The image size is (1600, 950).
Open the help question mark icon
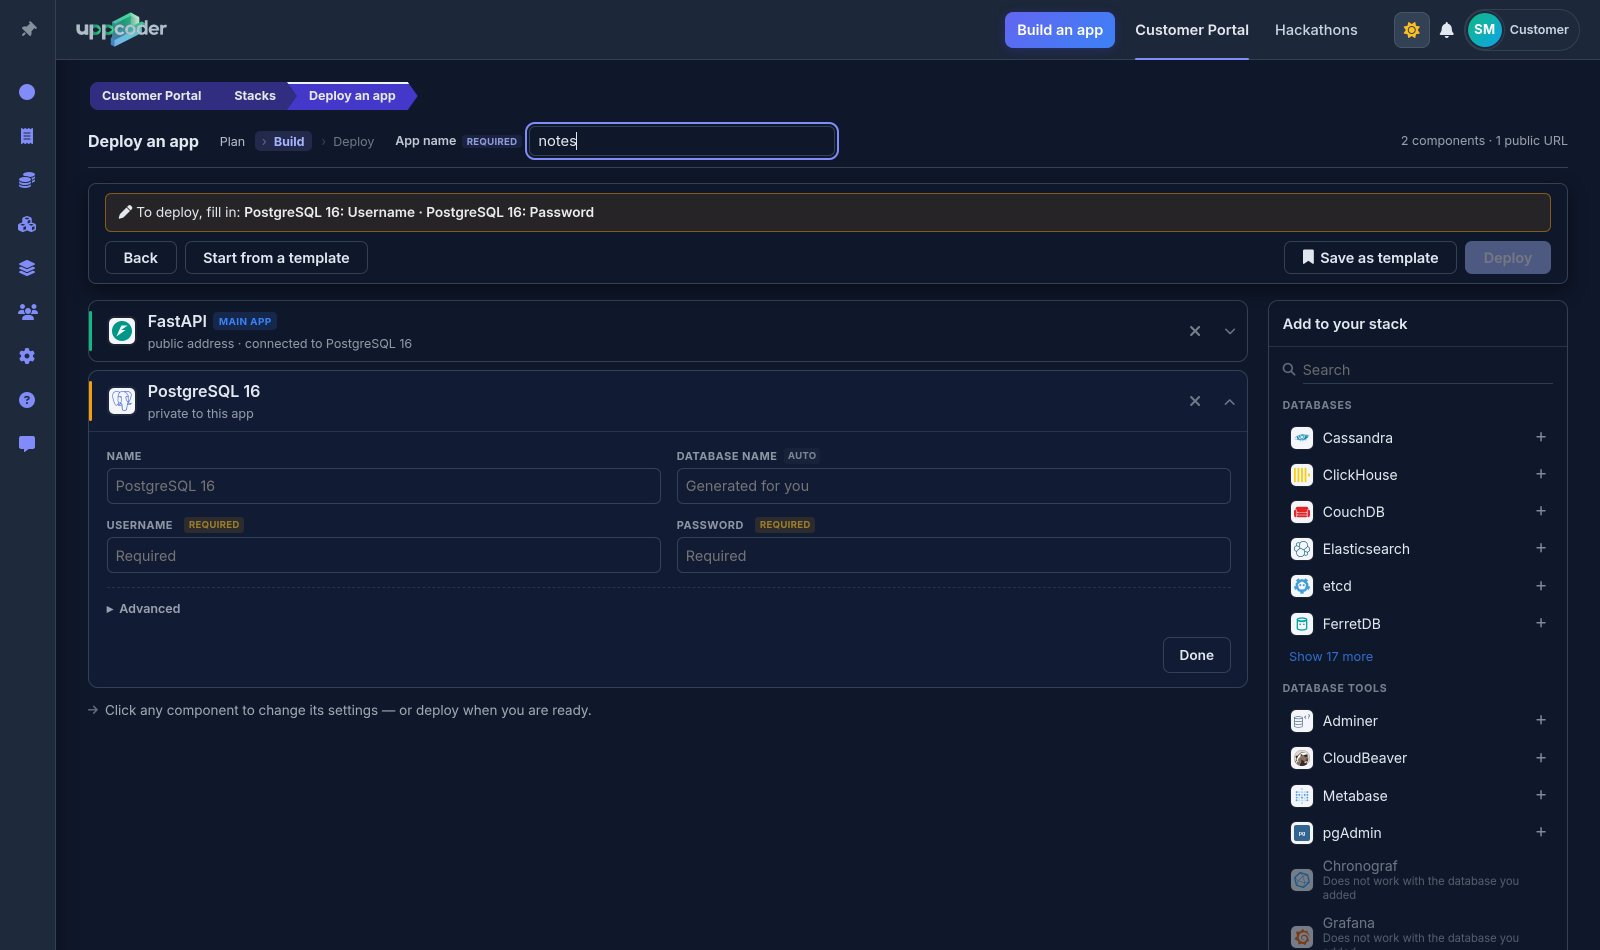click(27, 400)
